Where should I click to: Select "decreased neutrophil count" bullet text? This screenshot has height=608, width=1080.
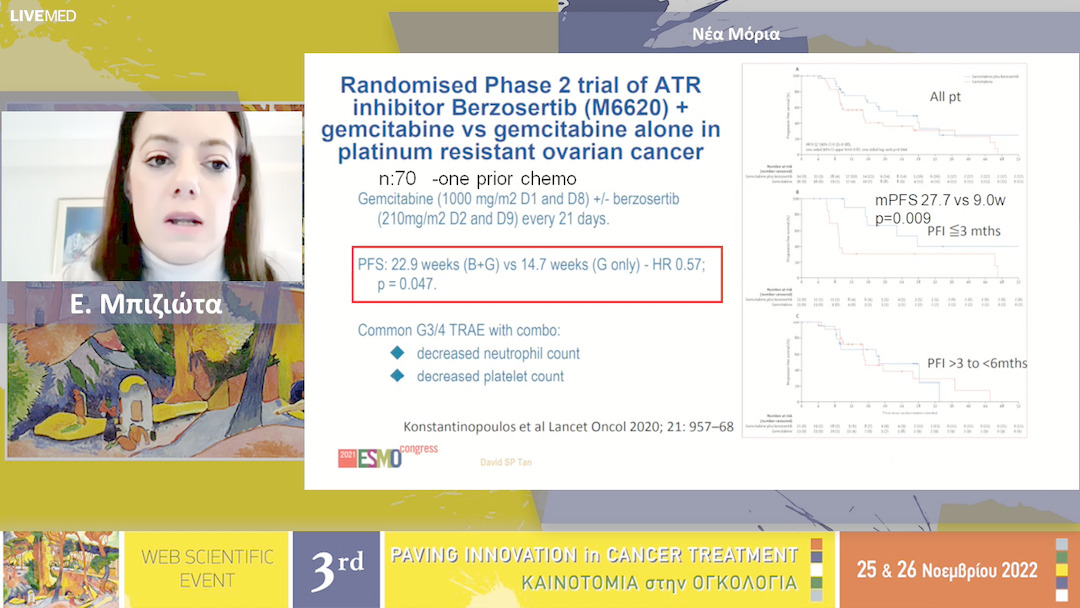click(498, 354)
